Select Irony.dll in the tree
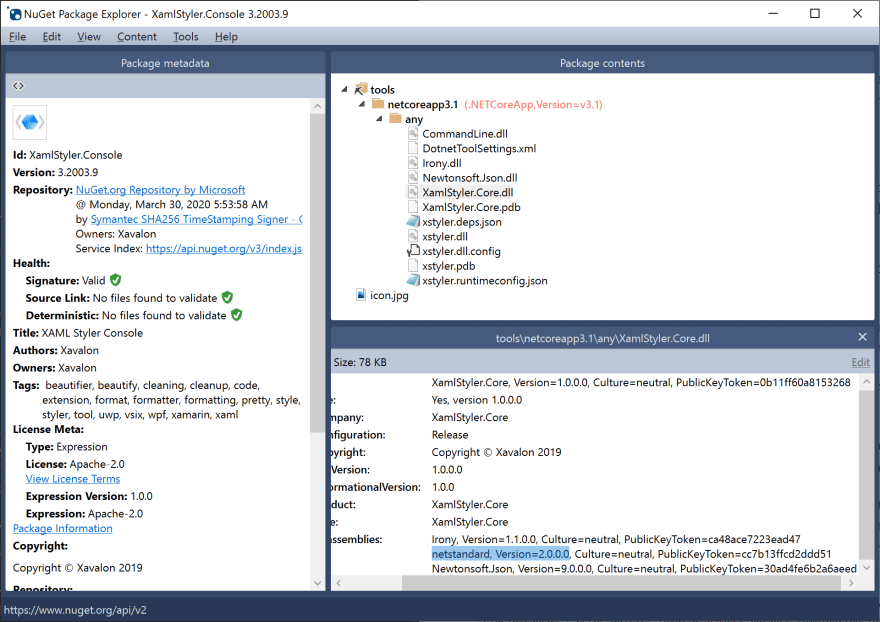Screen dimensions: 880x622 442,163
